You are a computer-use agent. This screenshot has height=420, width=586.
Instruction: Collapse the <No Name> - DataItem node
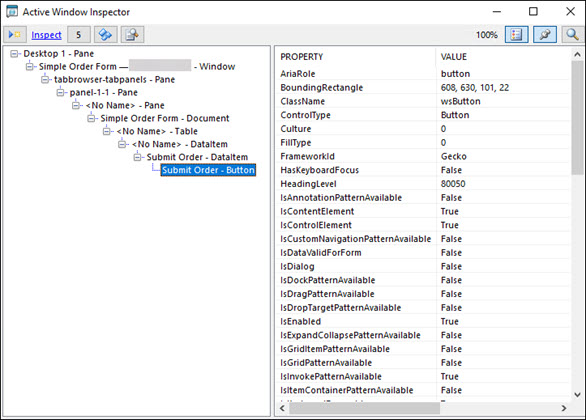122,144
